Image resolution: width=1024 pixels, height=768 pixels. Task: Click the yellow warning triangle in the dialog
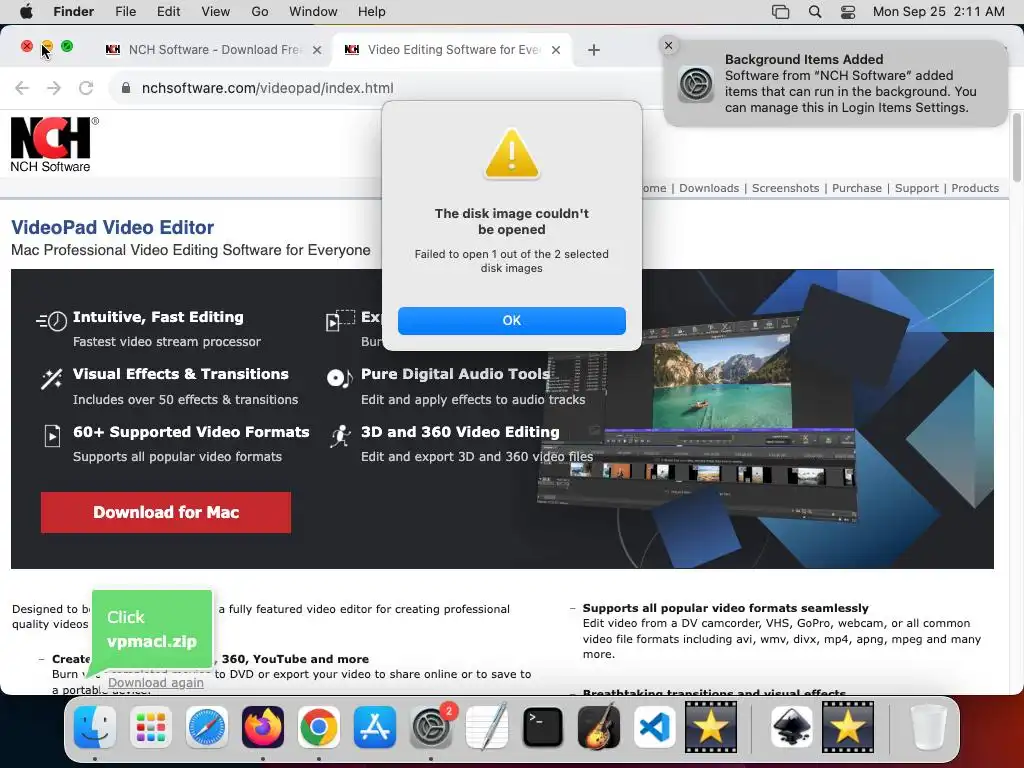pos(511,154)
